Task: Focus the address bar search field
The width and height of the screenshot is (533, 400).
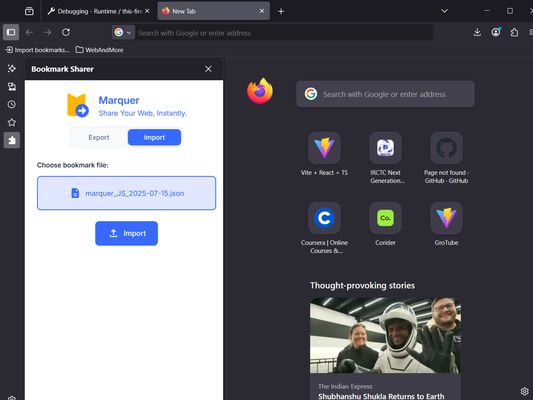Action: point(284,33)
